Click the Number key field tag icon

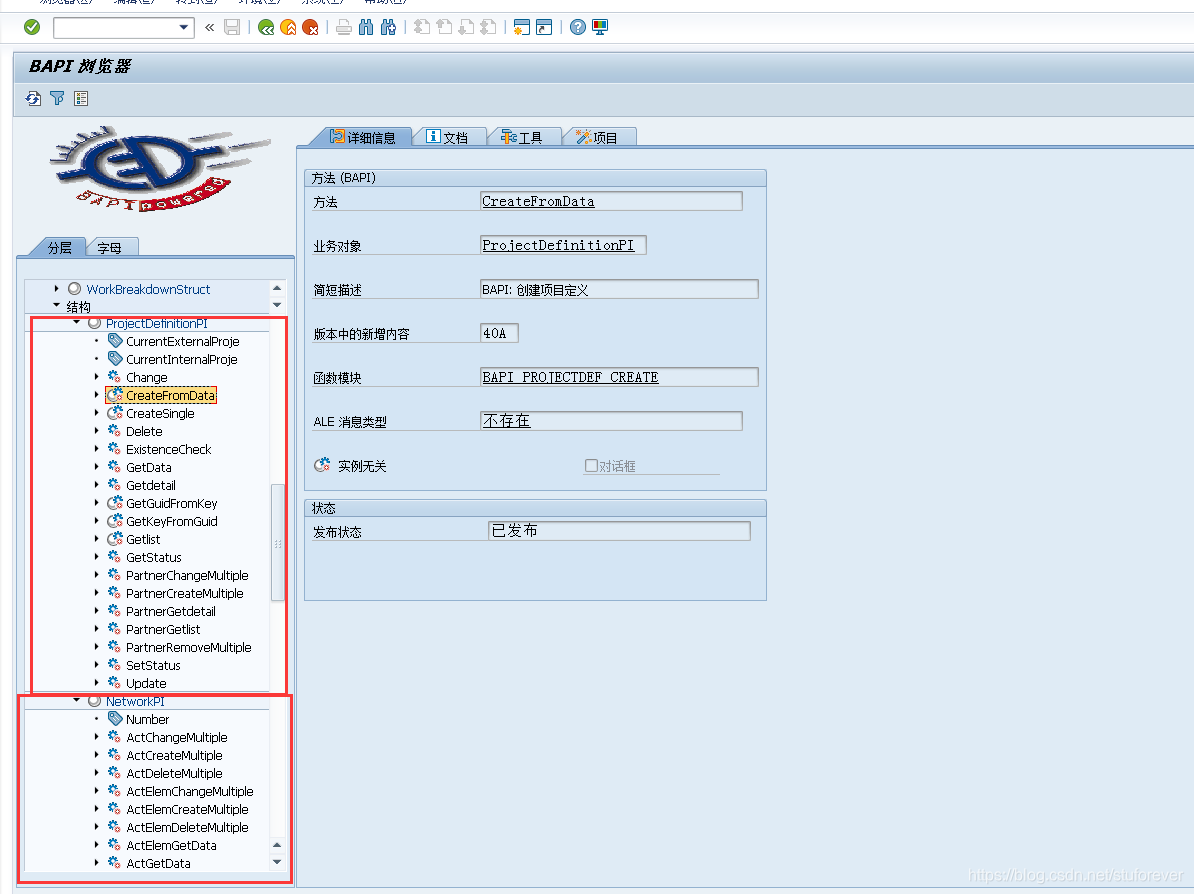pos(115,718)
